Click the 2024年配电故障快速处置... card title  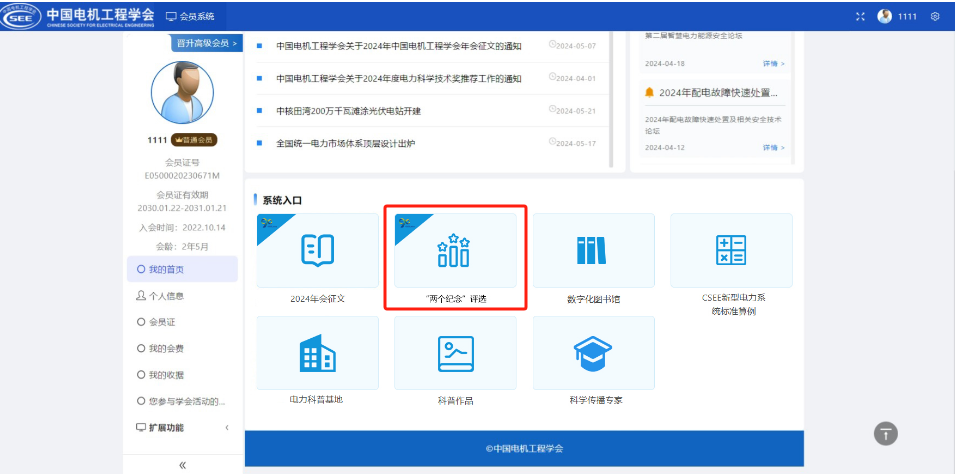(x=718, y=93)
